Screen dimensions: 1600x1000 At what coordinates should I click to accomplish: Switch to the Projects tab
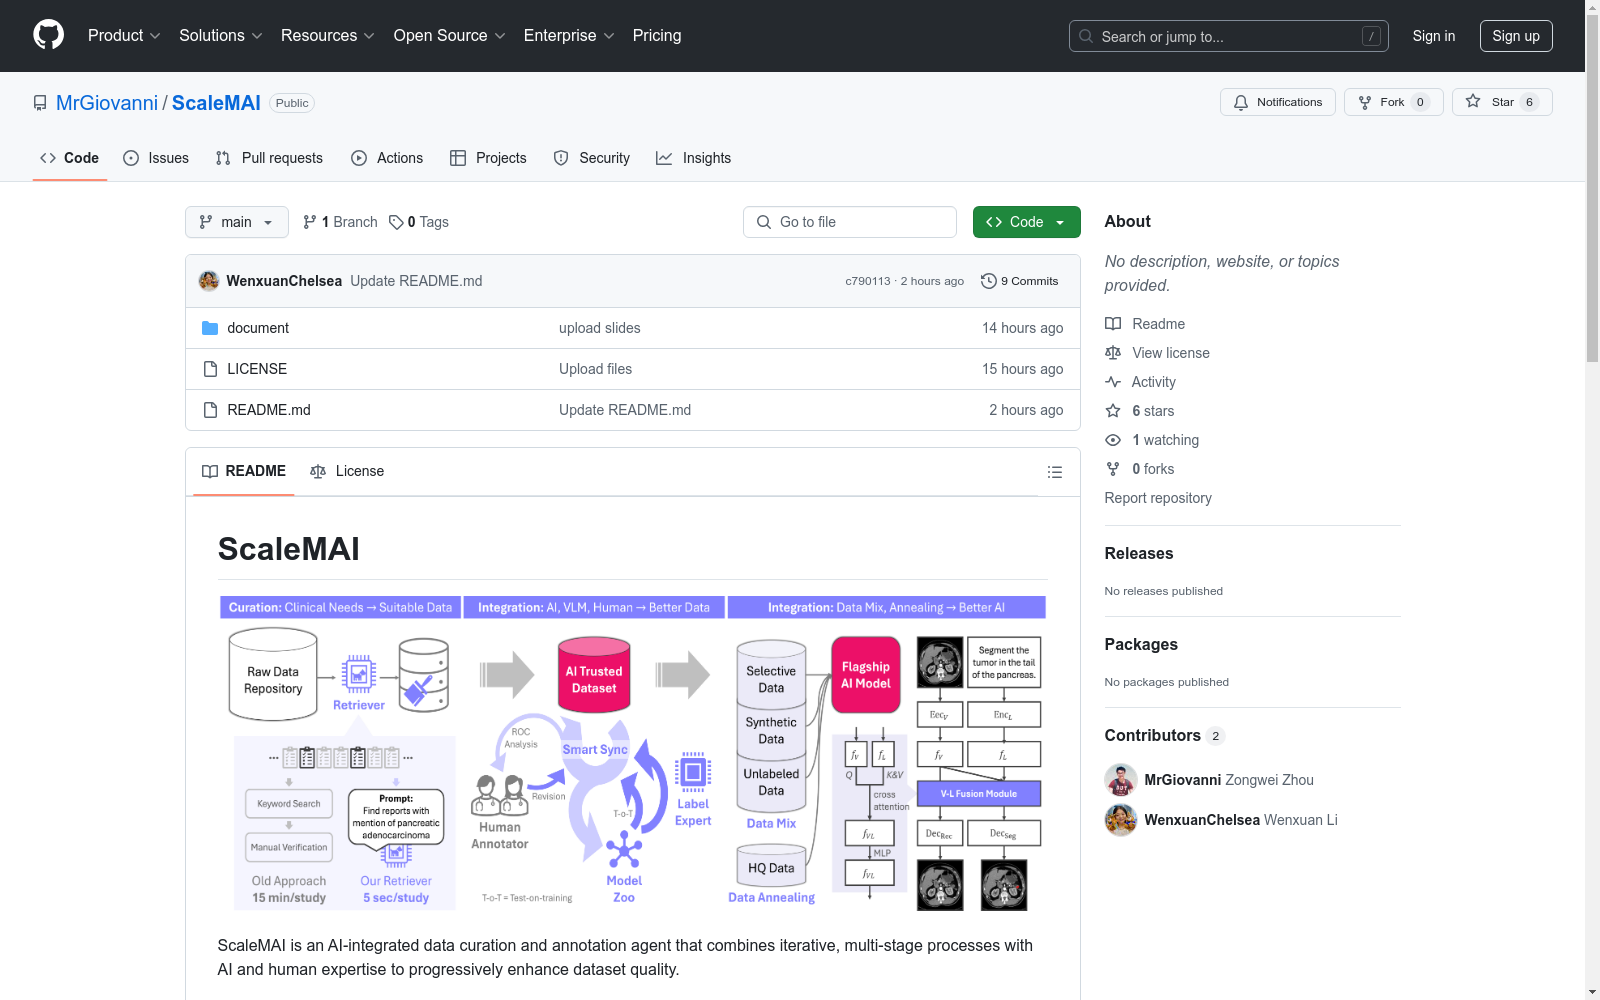pos(488,158)
